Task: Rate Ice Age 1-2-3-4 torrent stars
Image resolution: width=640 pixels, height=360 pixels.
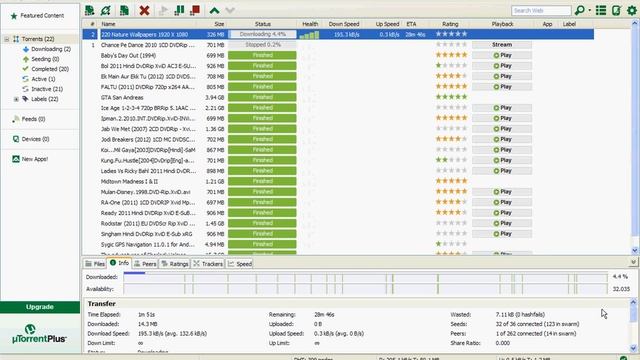Action: tap(451, 108)
